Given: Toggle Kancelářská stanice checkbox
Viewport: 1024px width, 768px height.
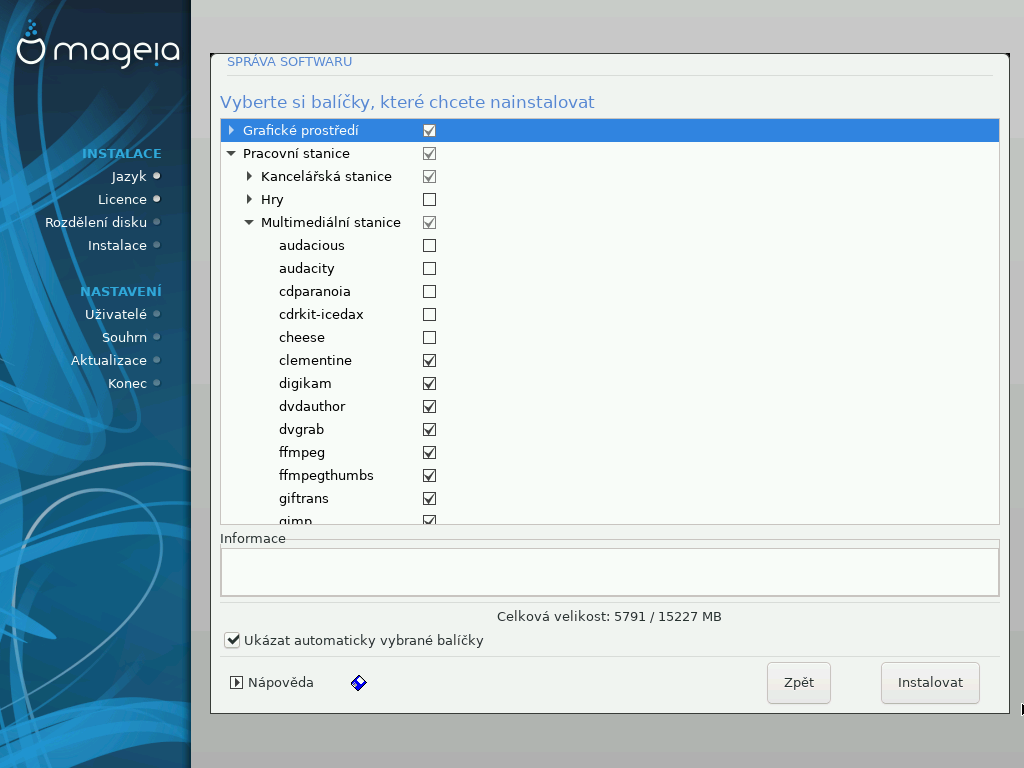Looking at the screenshot, I should 429,176.
